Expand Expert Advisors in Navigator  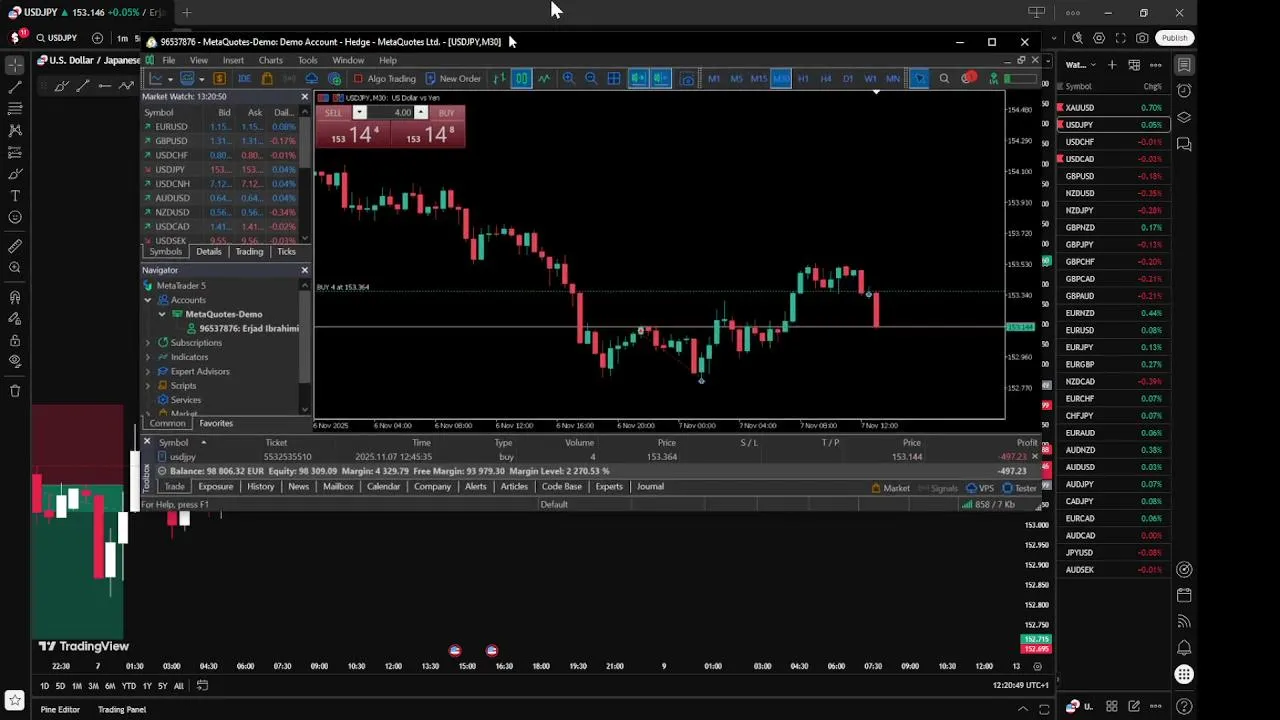click(x=148, y=371)
